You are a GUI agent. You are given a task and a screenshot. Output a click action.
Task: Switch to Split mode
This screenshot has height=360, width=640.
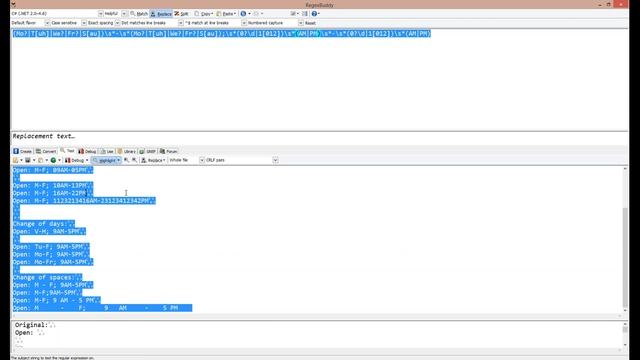[182, 14]
